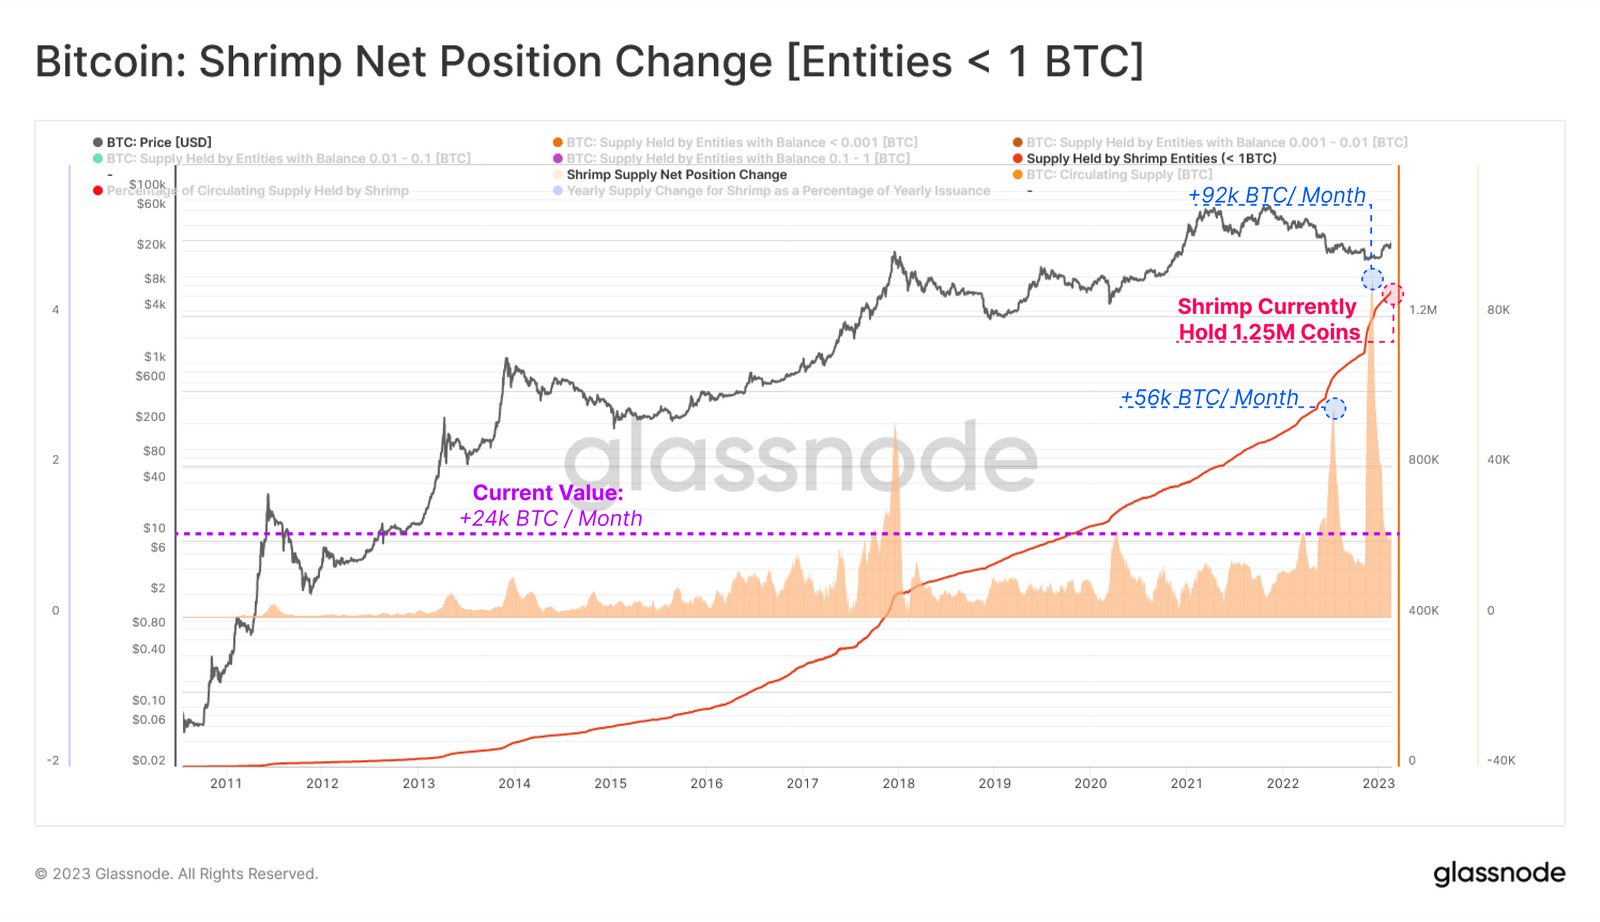The image size is (1600, 922).
Task: Toggle Shrimp Supply Net Position Change legend
Action: [x=669, y=174]
